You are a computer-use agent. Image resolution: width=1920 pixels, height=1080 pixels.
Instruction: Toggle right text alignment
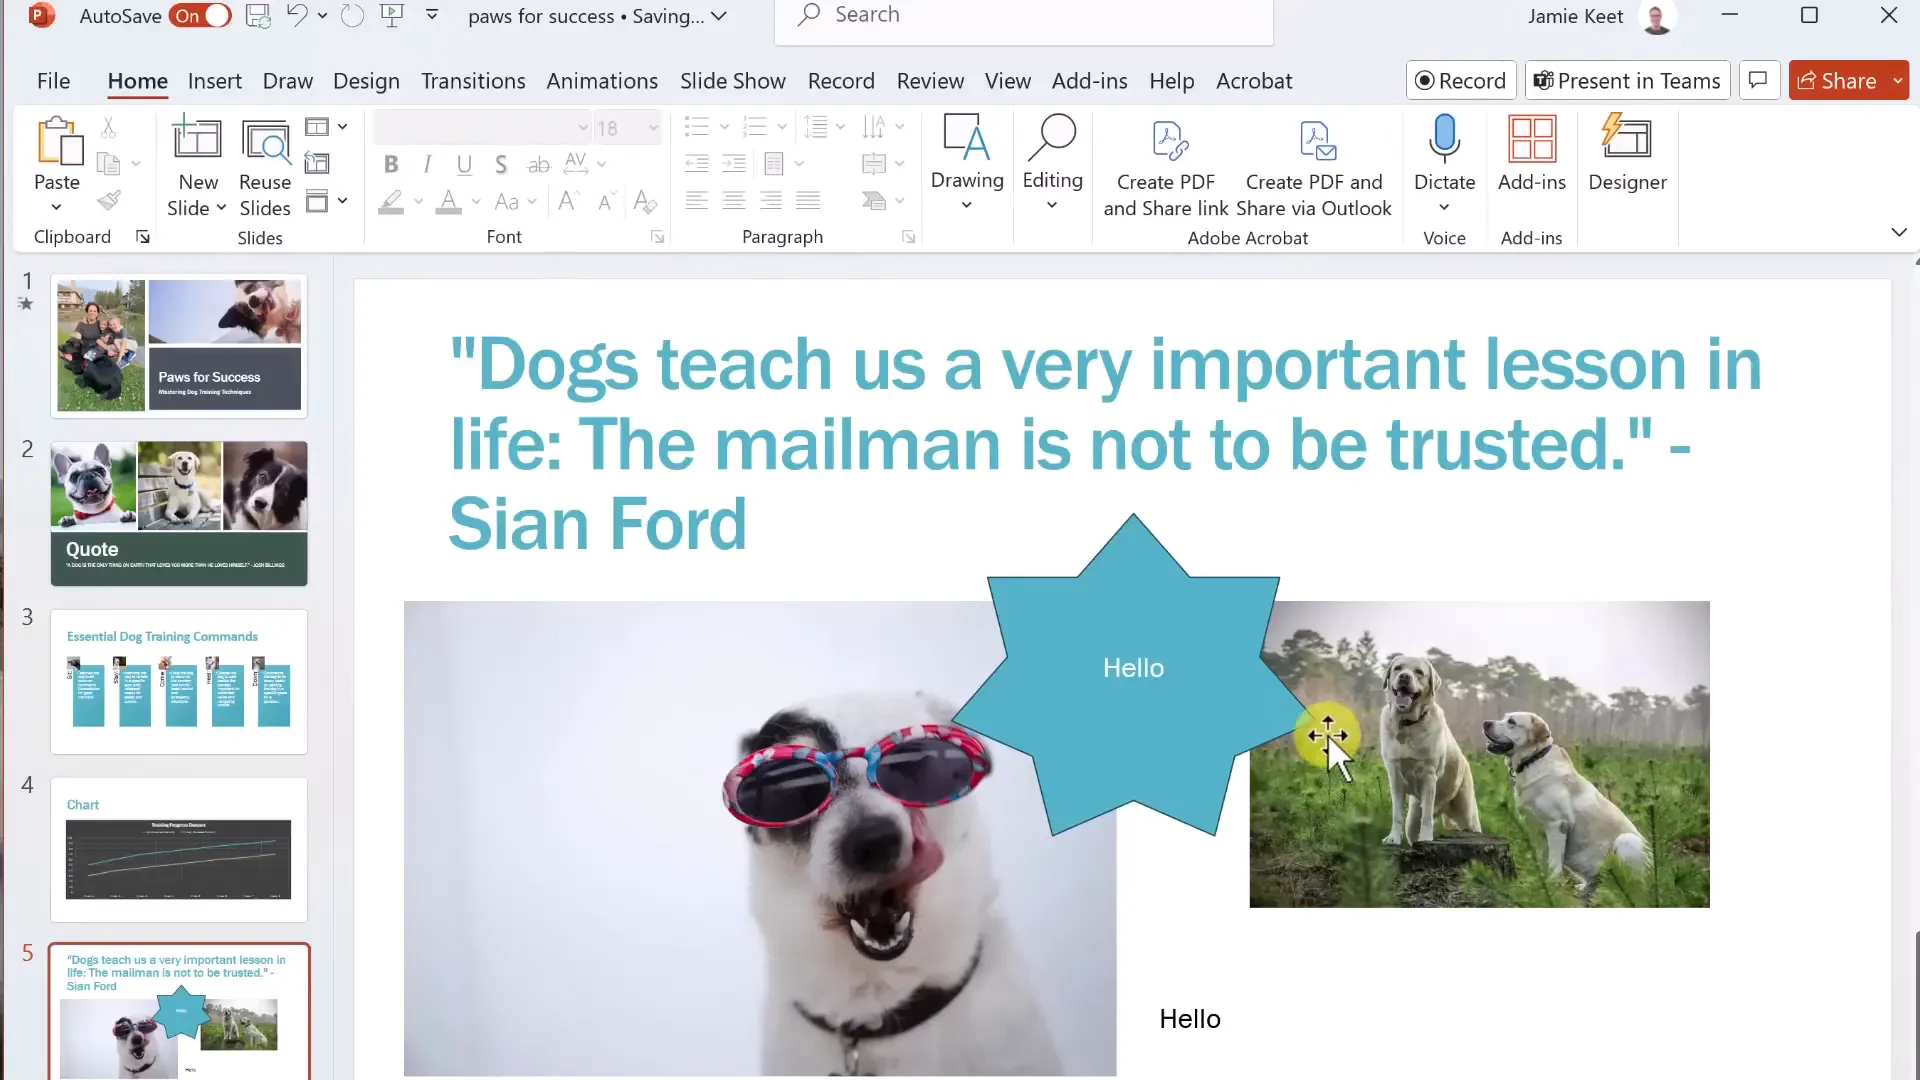click(771, 201)
